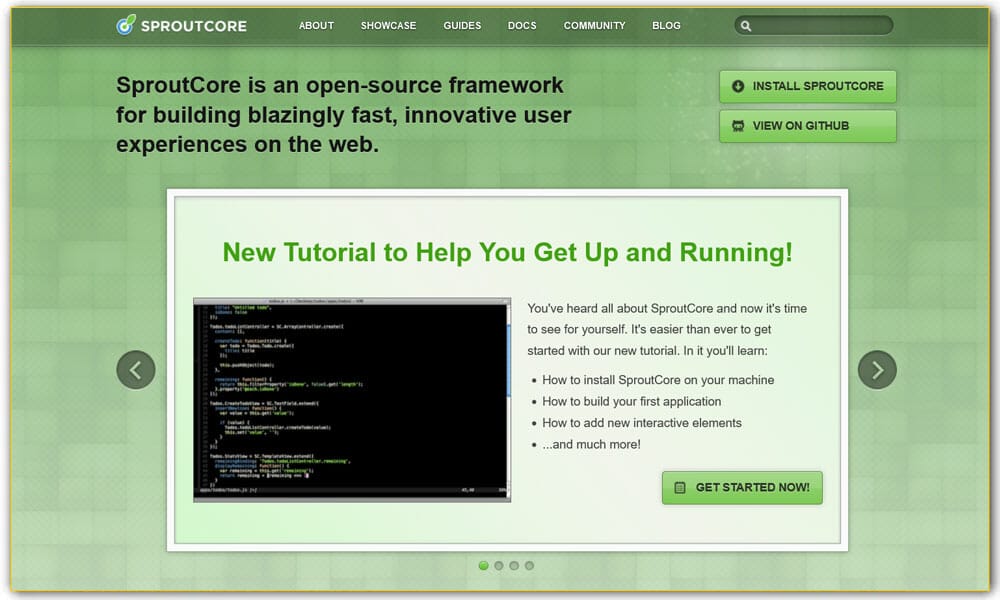Screen dimensions: 1000x600
Task: Open the COMMUNITY menu item
Action: (x=594, y=26)
